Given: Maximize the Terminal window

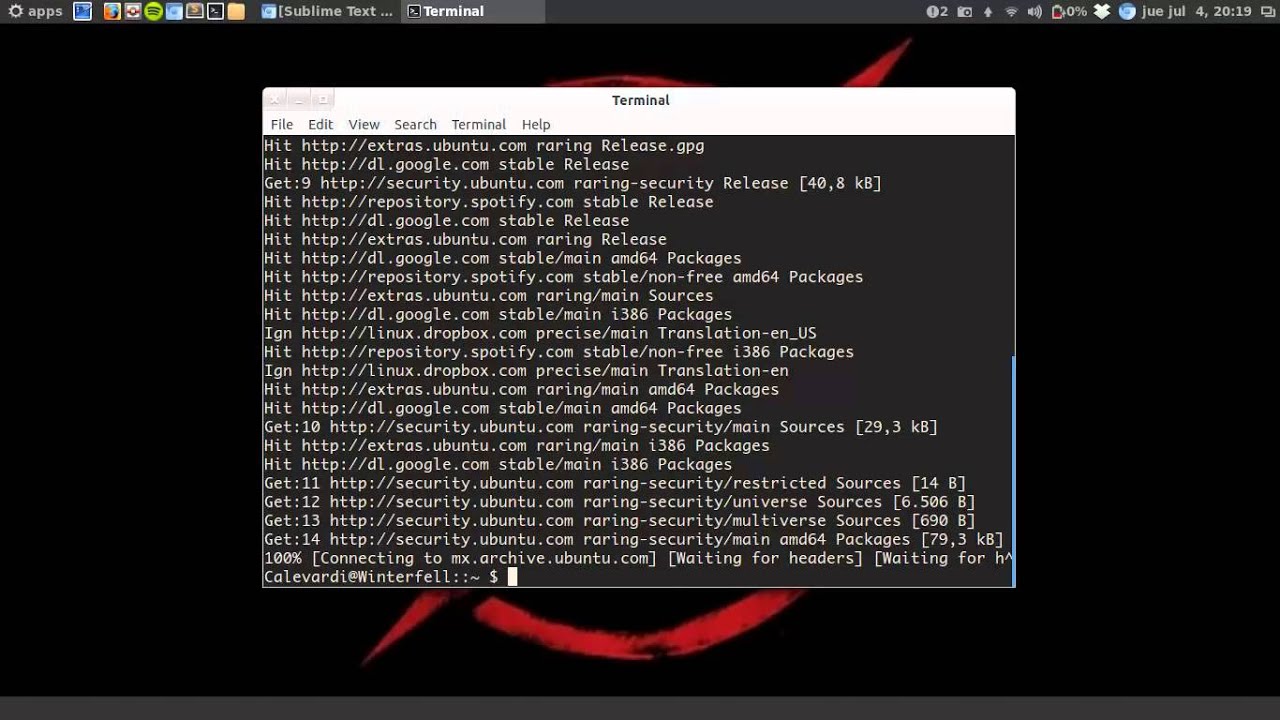Looking at the screenshot, I should pyautogui.click(x=322, y=99).
